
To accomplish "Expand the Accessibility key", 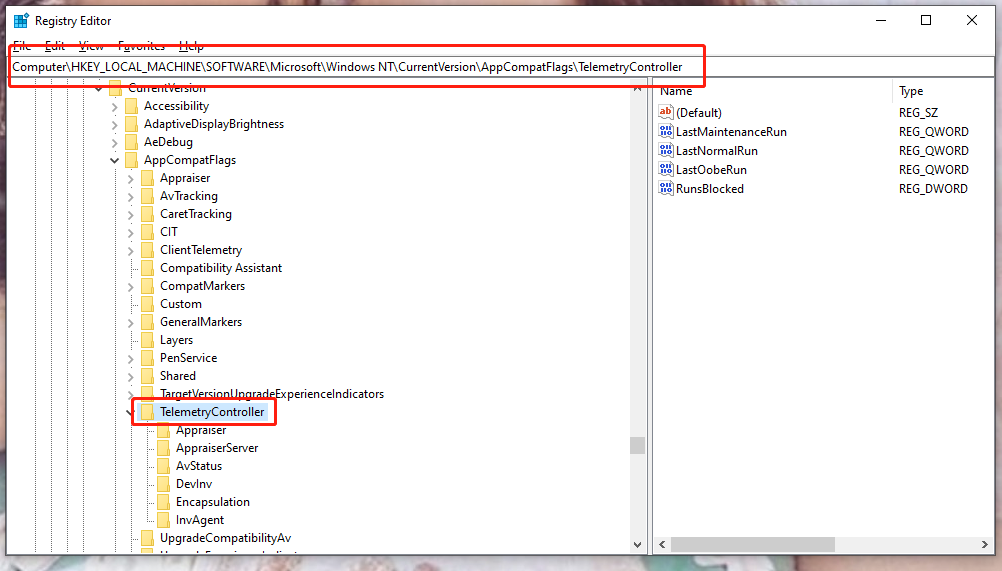I will 115,107.
